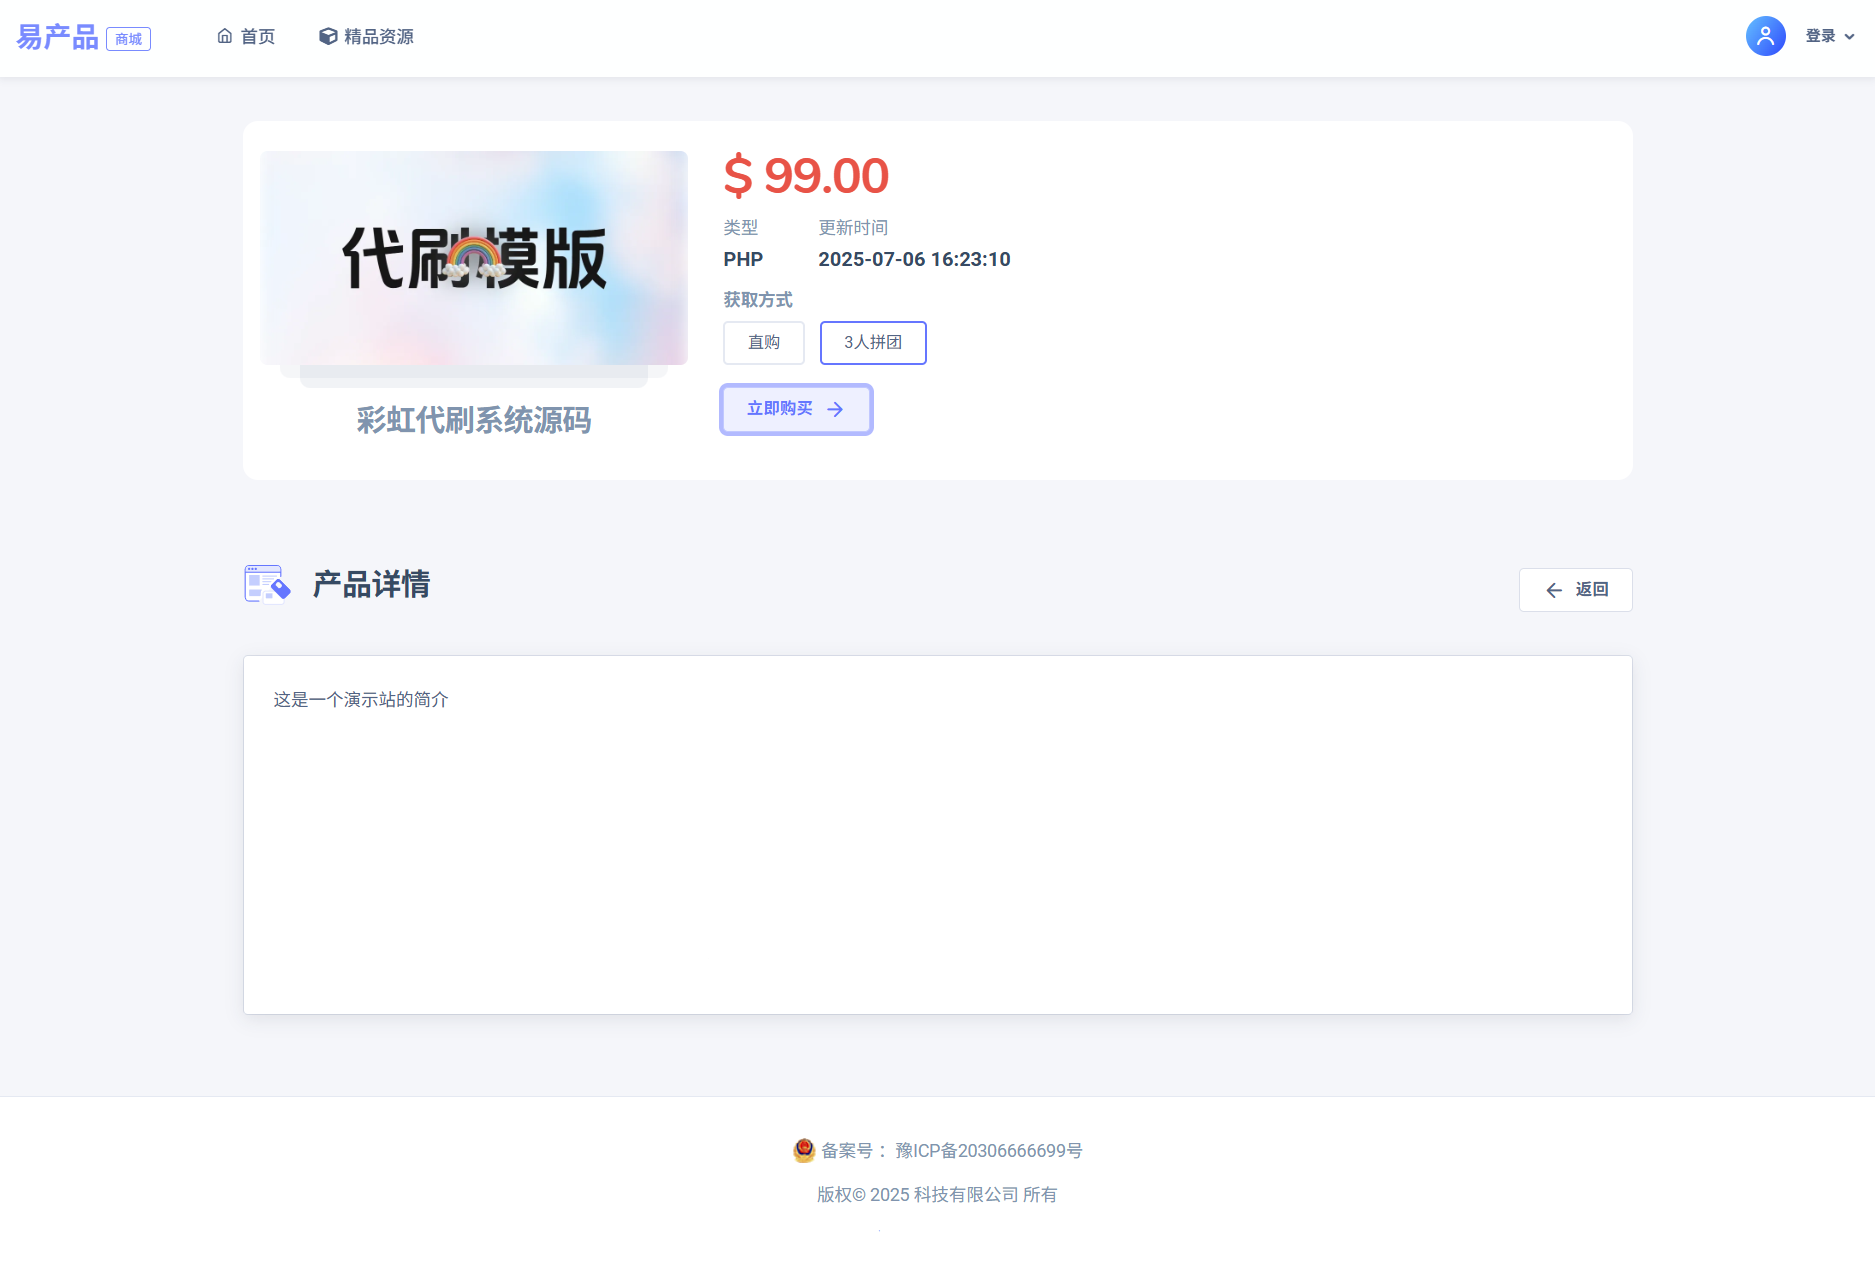Click the right arrow icon inside 立即购买

tap(835, 409)
